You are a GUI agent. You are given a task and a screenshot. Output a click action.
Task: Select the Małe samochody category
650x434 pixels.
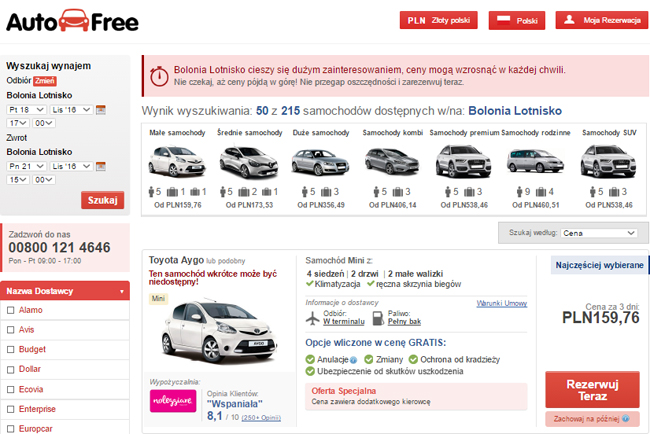pyautogui.click(x=177, y=169)
